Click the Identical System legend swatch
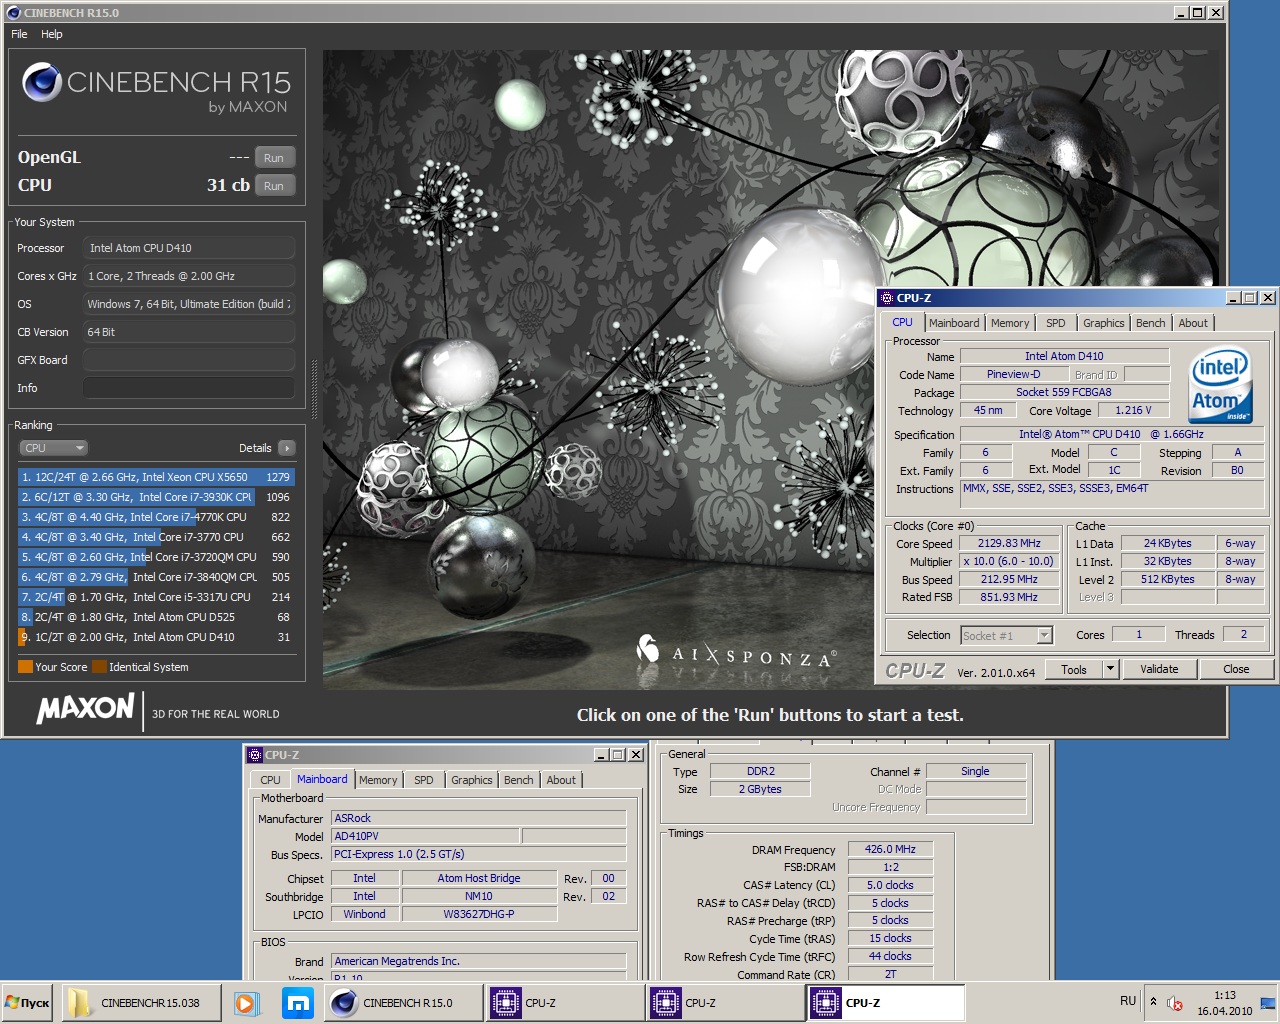Screen dimensions: 1280x1024 pos(99,667)
